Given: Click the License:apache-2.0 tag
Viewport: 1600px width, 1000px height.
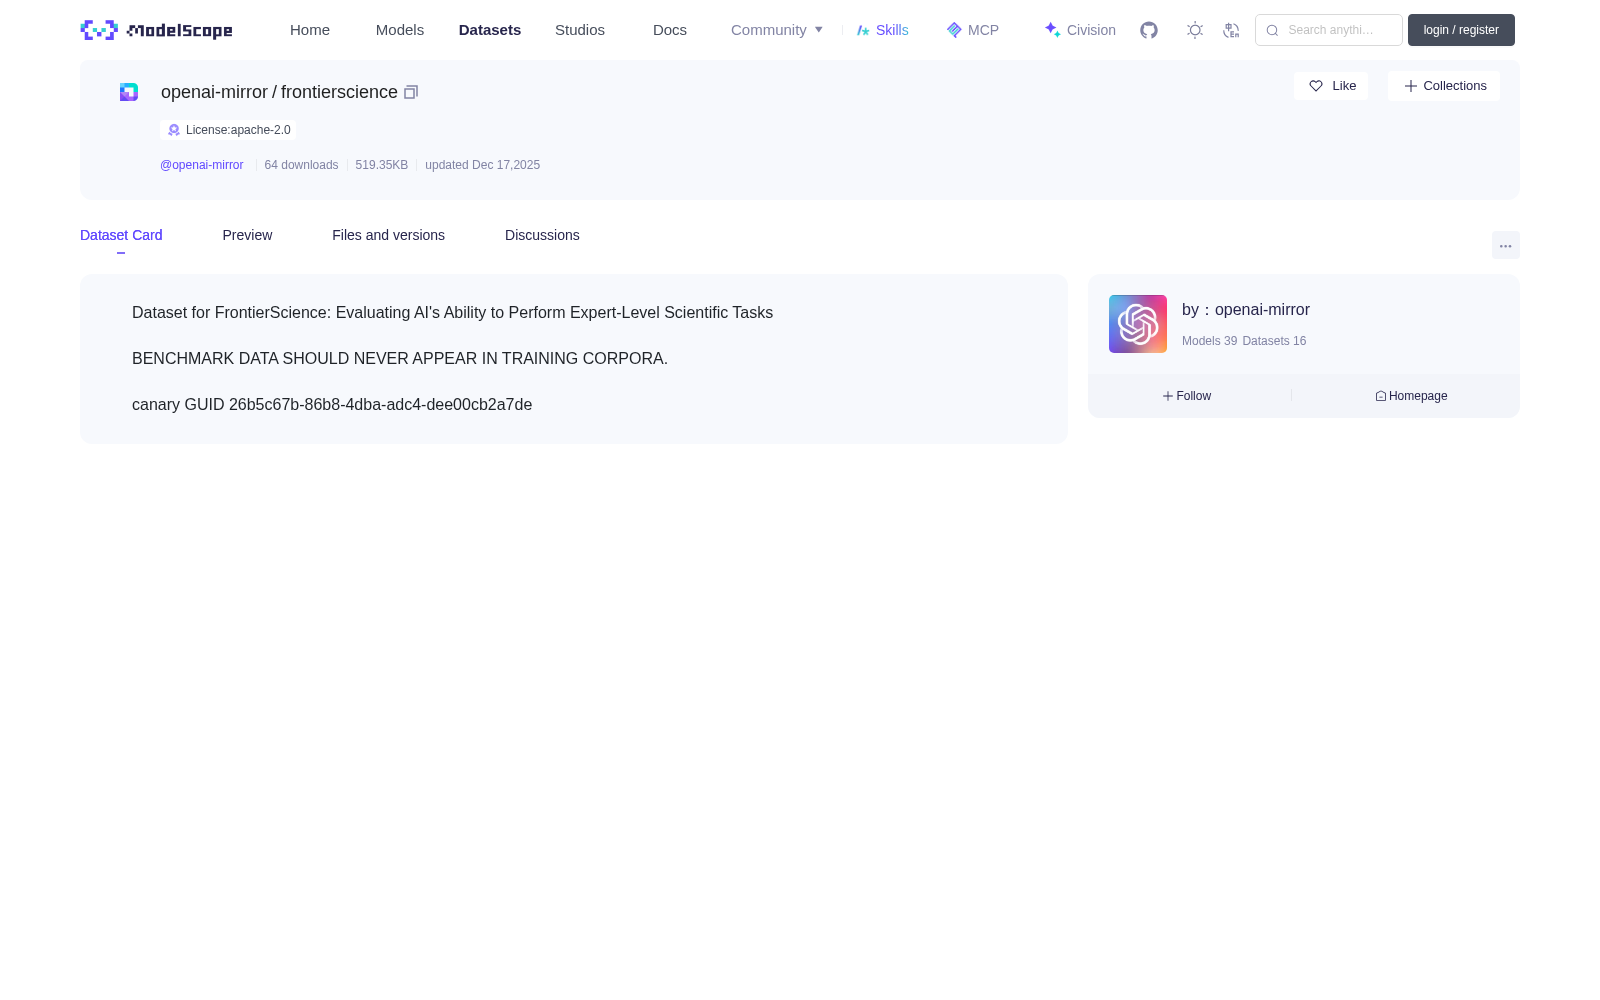Looking at the screenshot, I should (x=228, y=130).
